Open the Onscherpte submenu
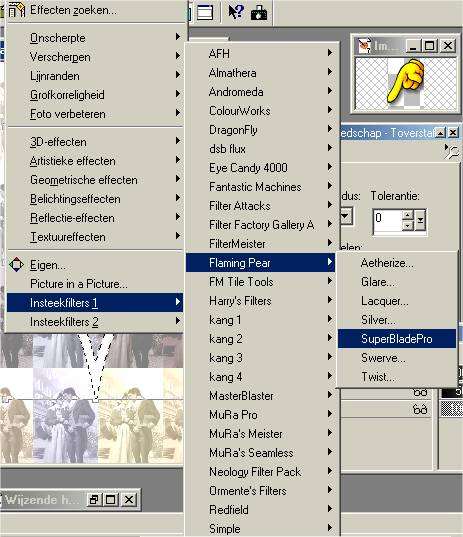463x537 pixels. tap(95, 38)
